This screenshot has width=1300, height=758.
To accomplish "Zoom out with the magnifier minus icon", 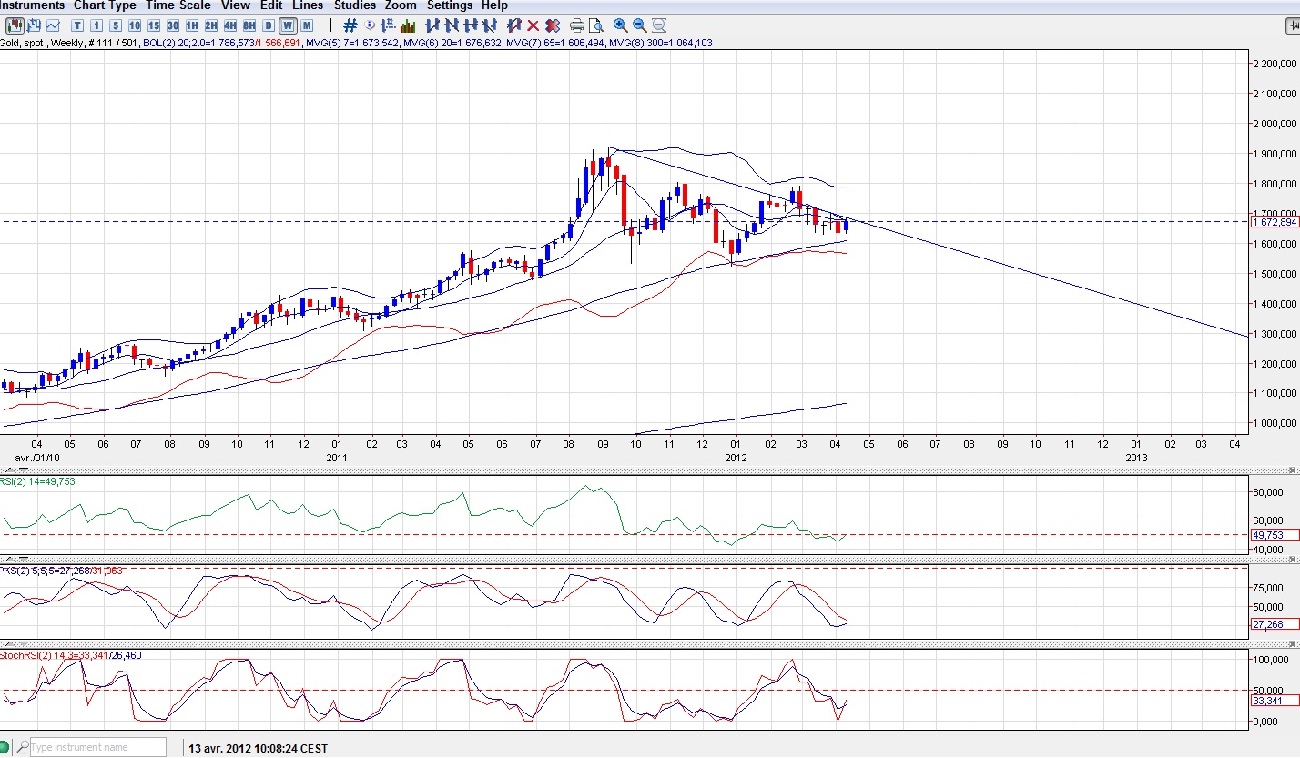I will [x=639, y=25].
